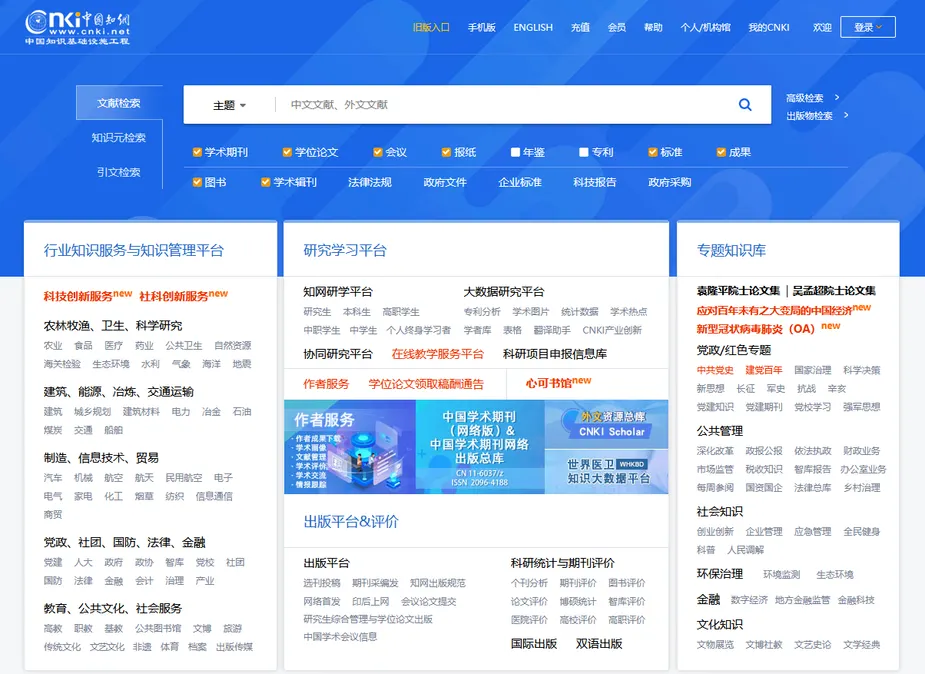Uncheck the 标准 checkbox
This screenshot has width=925, height=674.
652,152
